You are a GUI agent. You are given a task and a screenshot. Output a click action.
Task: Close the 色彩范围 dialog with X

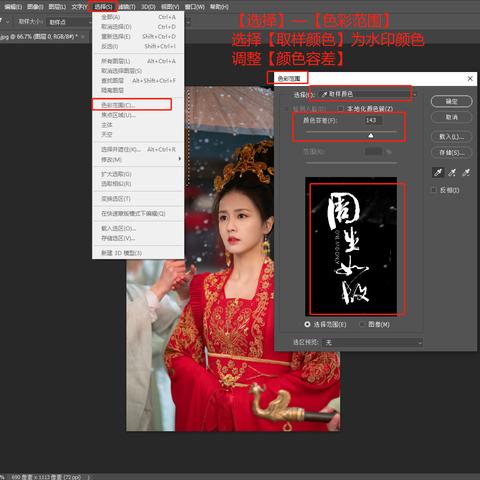(470, 78)
